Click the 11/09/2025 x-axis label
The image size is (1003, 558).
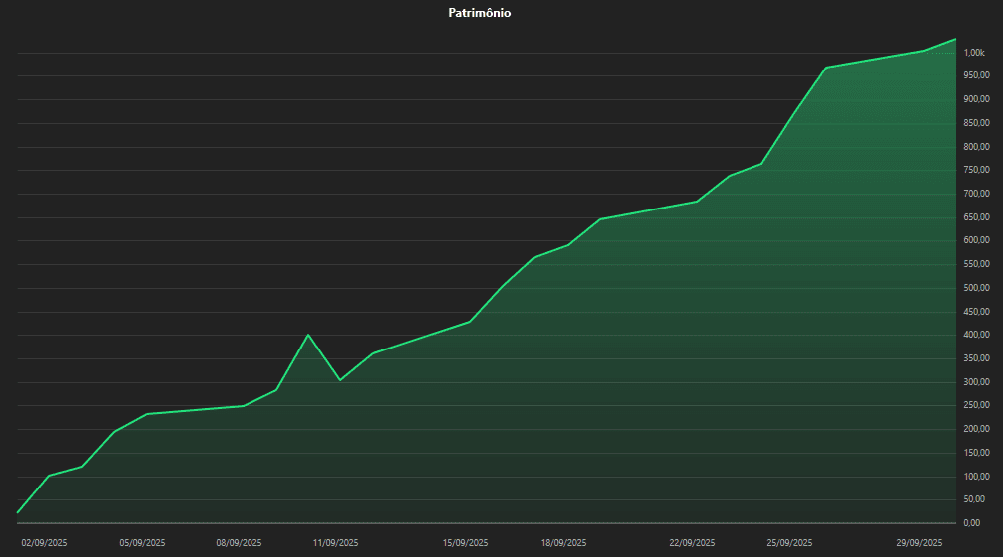336,543
